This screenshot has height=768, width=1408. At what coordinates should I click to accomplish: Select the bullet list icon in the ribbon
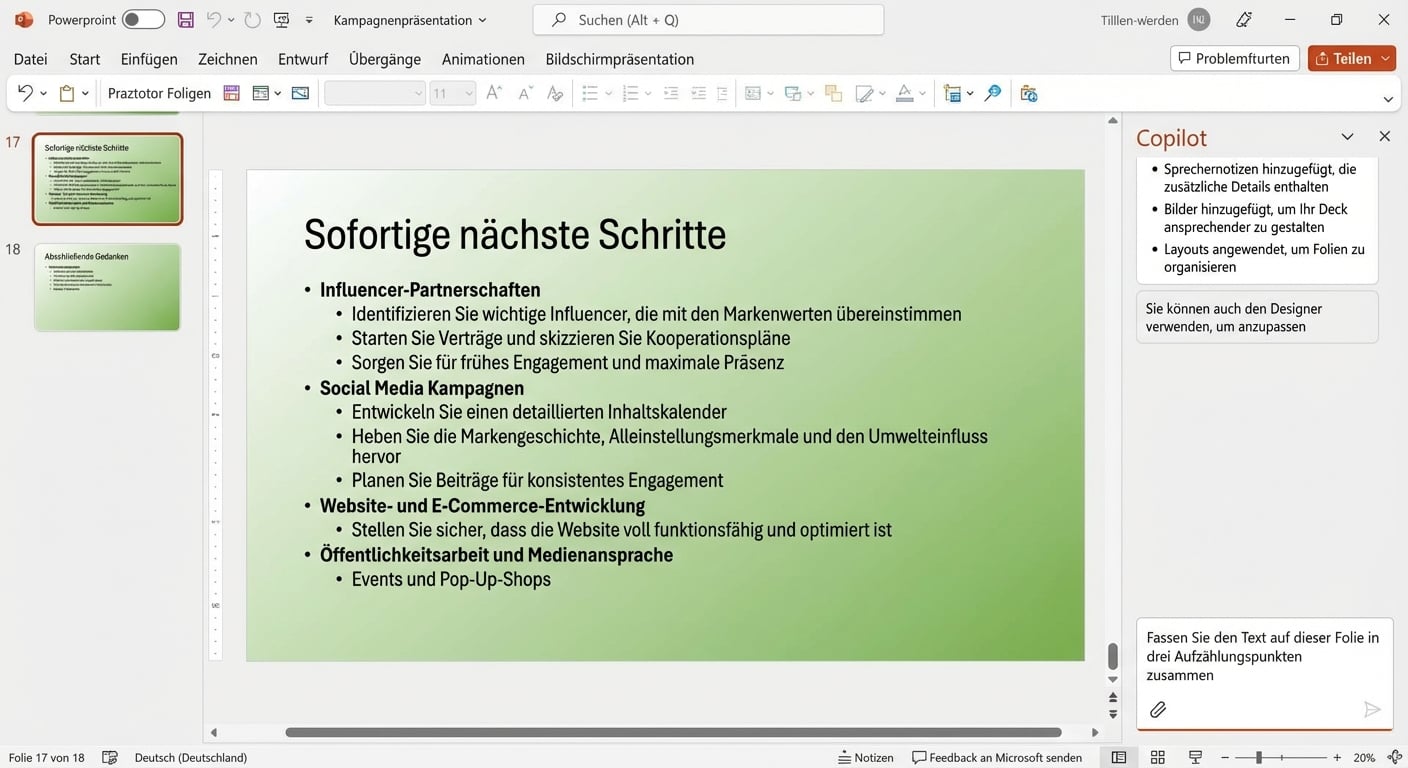click(590, 93)
